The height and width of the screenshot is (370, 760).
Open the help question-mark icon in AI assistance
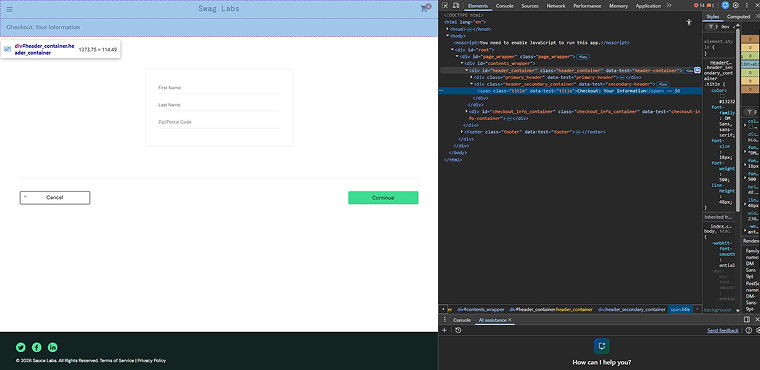(x=749, y=330)
